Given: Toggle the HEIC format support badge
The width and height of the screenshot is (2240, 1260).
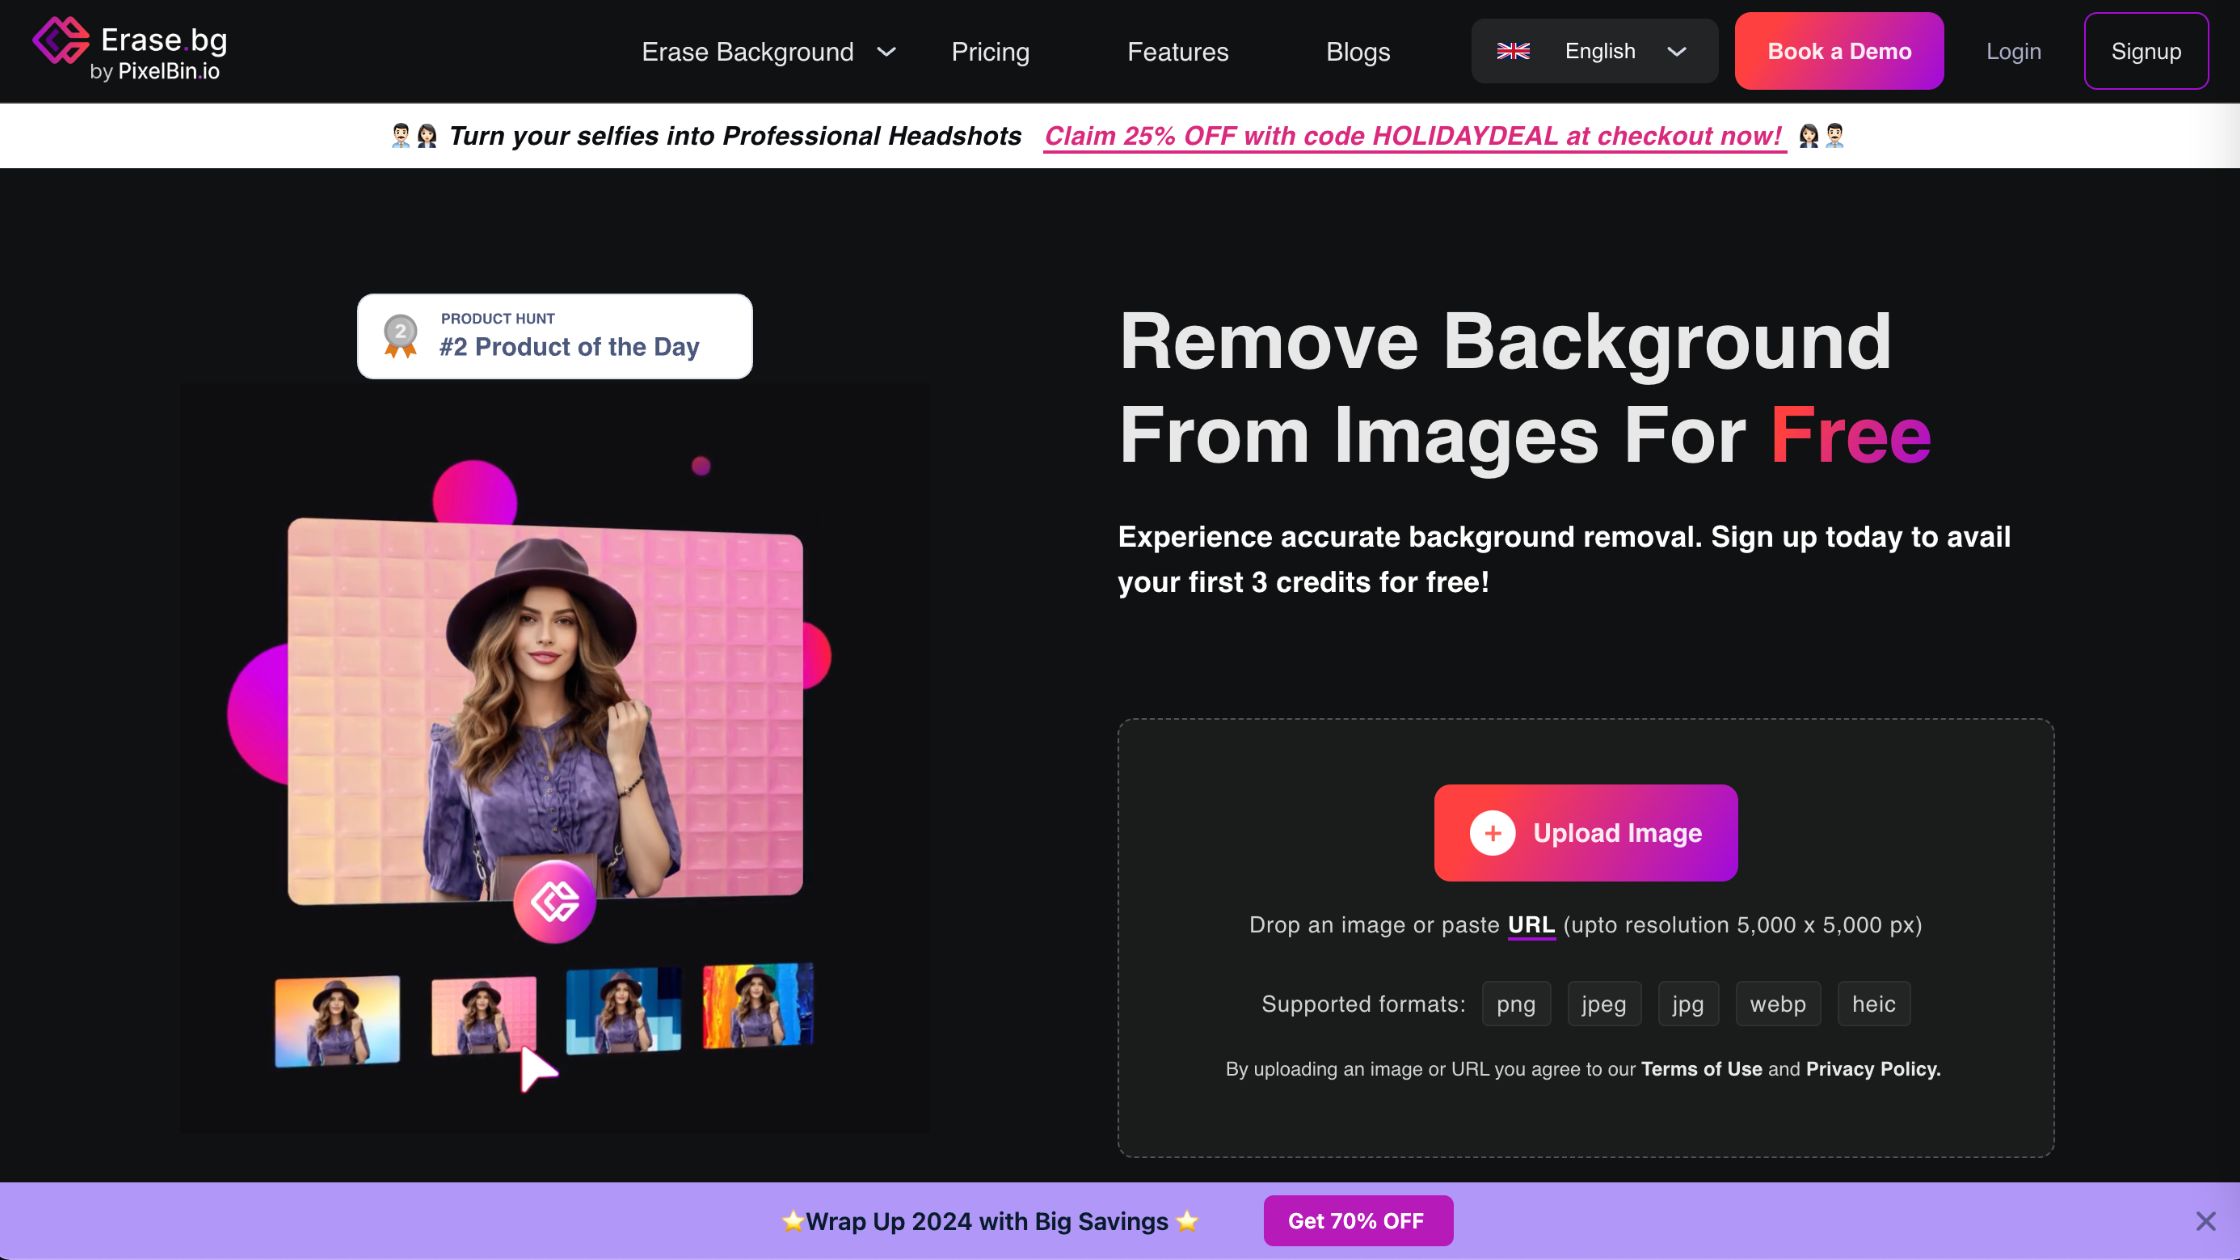Looking at the screenshot, I should click(1872, 1003).
